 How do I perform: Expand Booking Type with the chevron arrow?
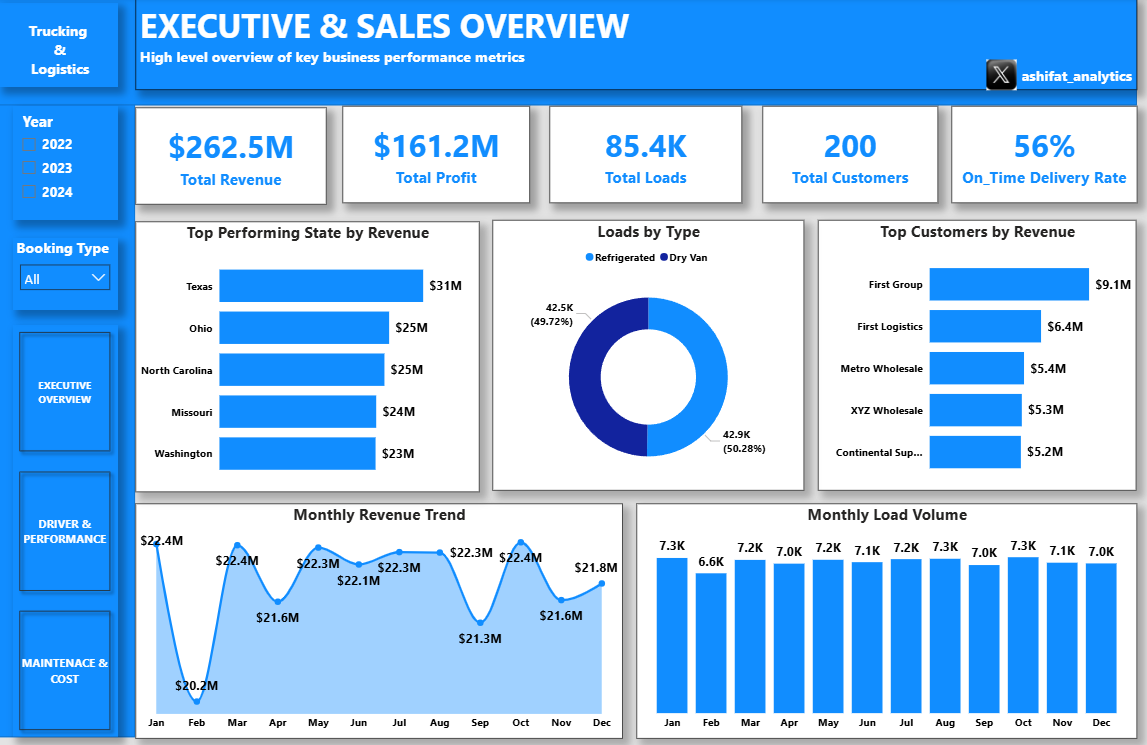coord(98,277)
